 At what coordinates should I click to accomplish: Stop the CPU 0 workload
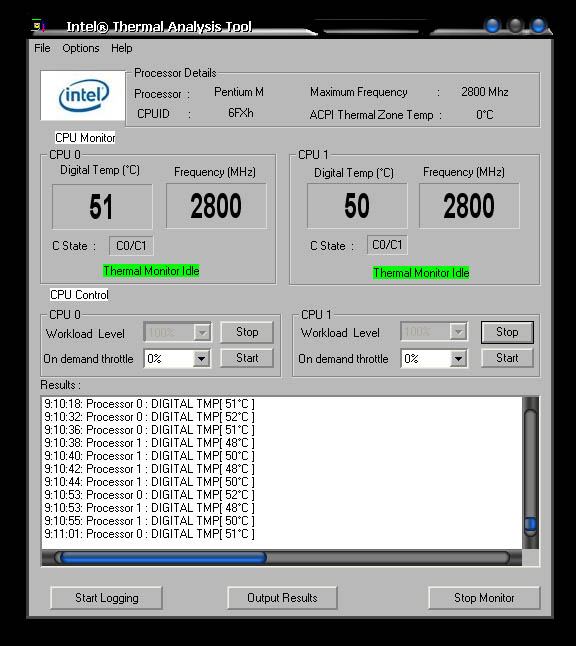[x=247, y=332]
